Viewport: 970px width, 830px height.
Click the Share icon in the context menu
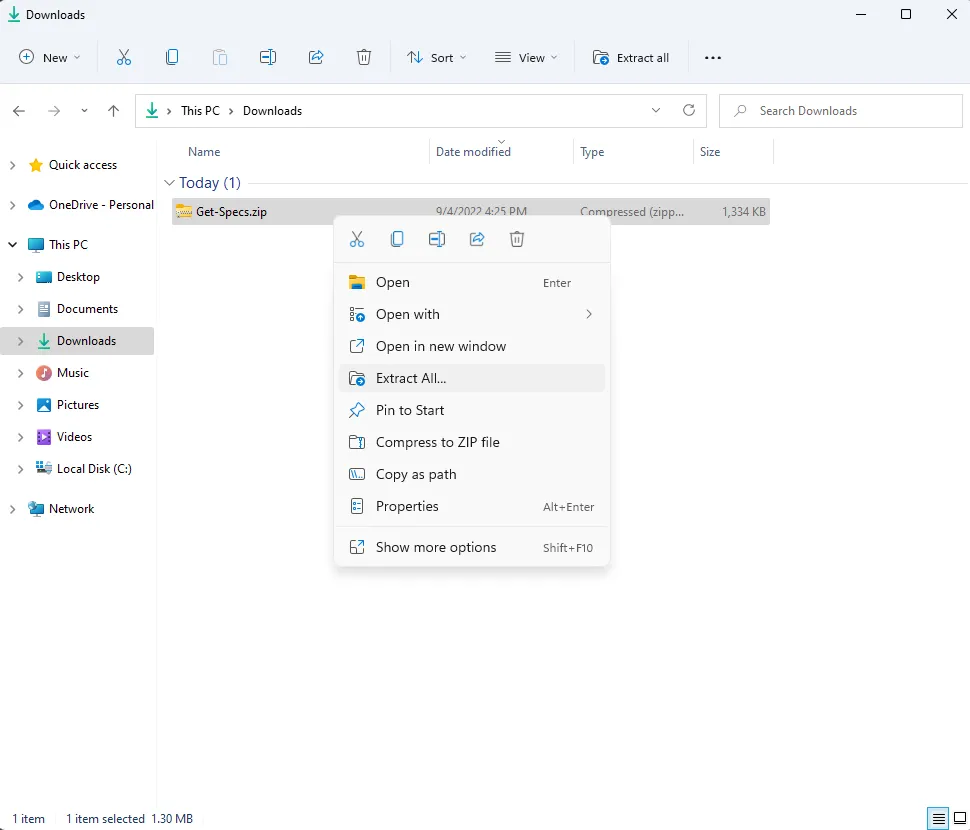[477, 239]
